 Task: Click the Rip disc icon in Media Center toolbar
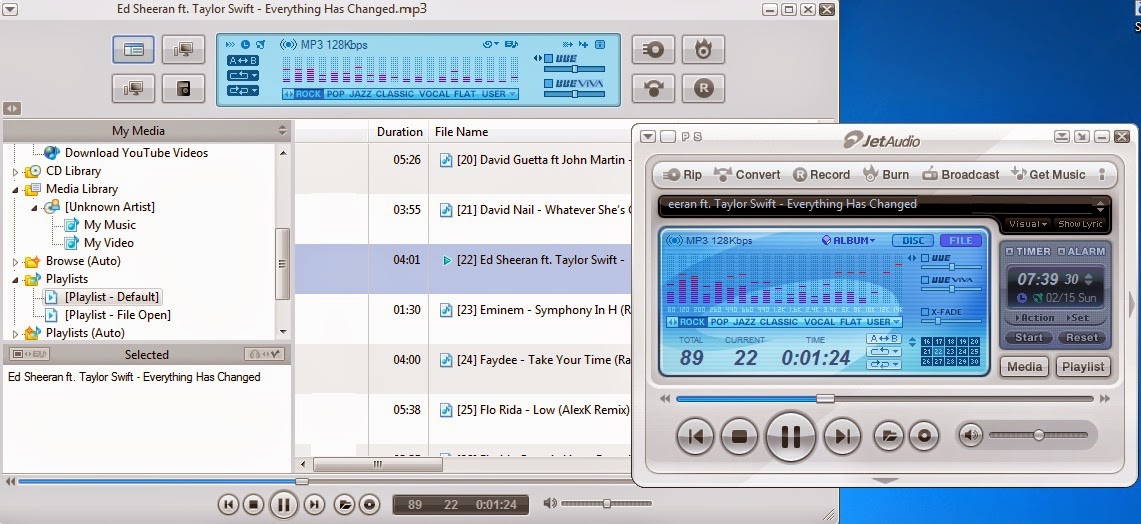653,49
